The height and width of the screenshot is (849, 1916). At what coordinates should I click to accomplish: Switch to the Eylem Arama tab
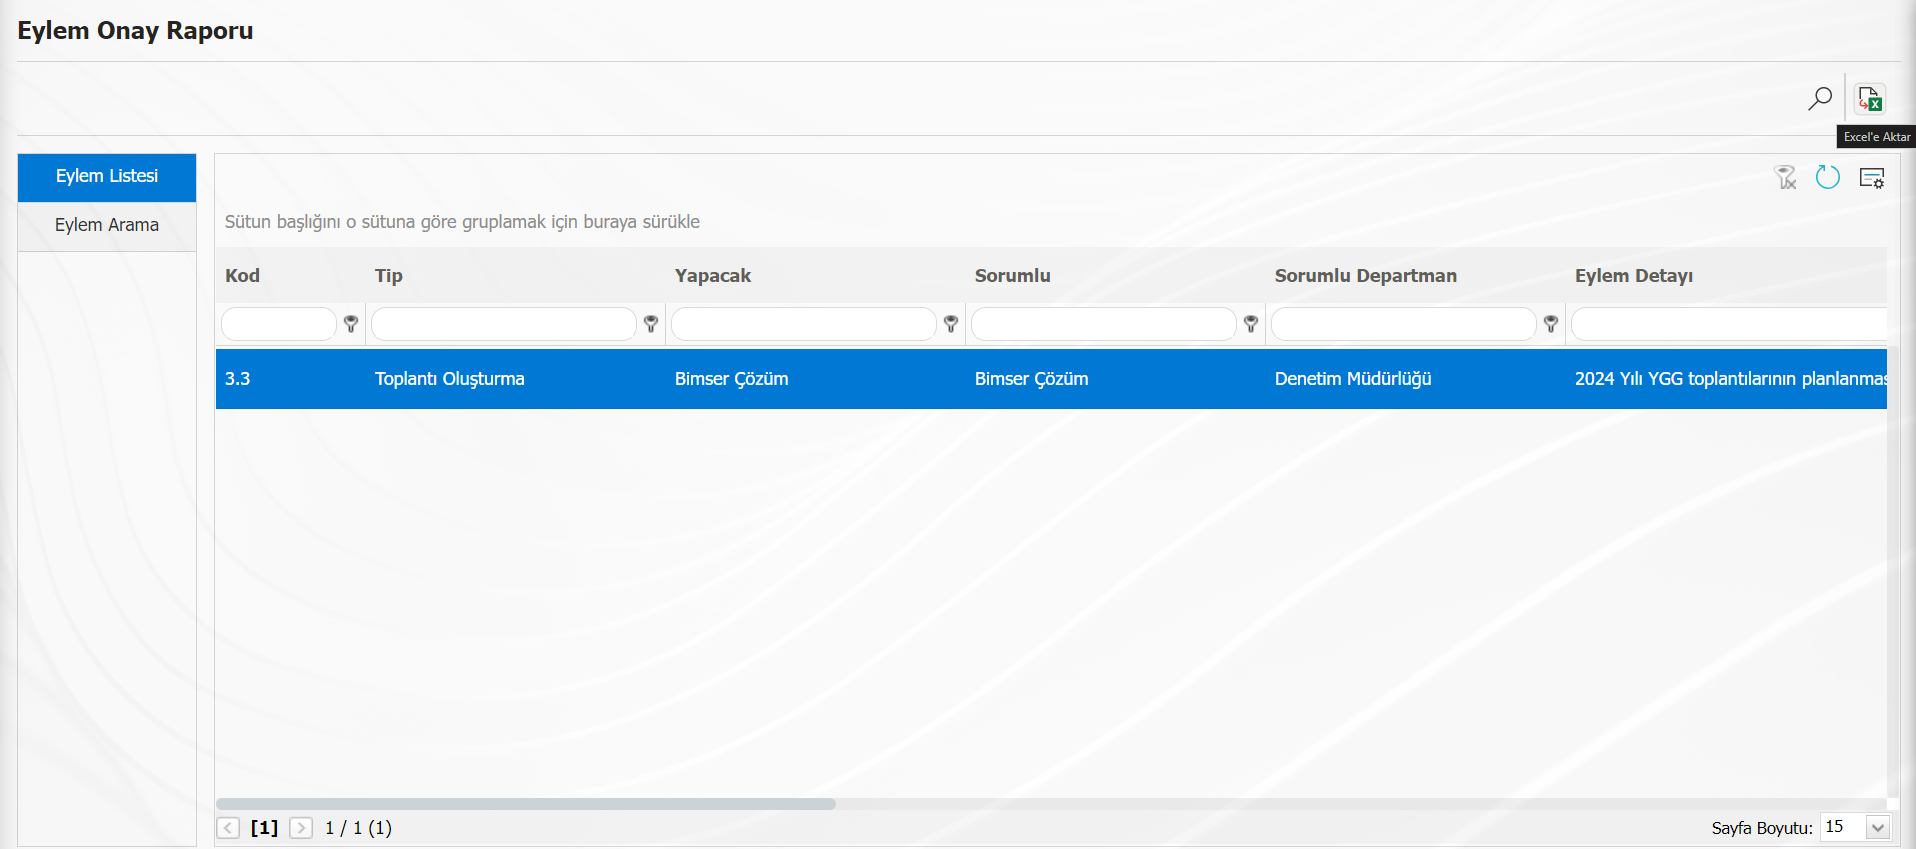(x=107, y=225)
